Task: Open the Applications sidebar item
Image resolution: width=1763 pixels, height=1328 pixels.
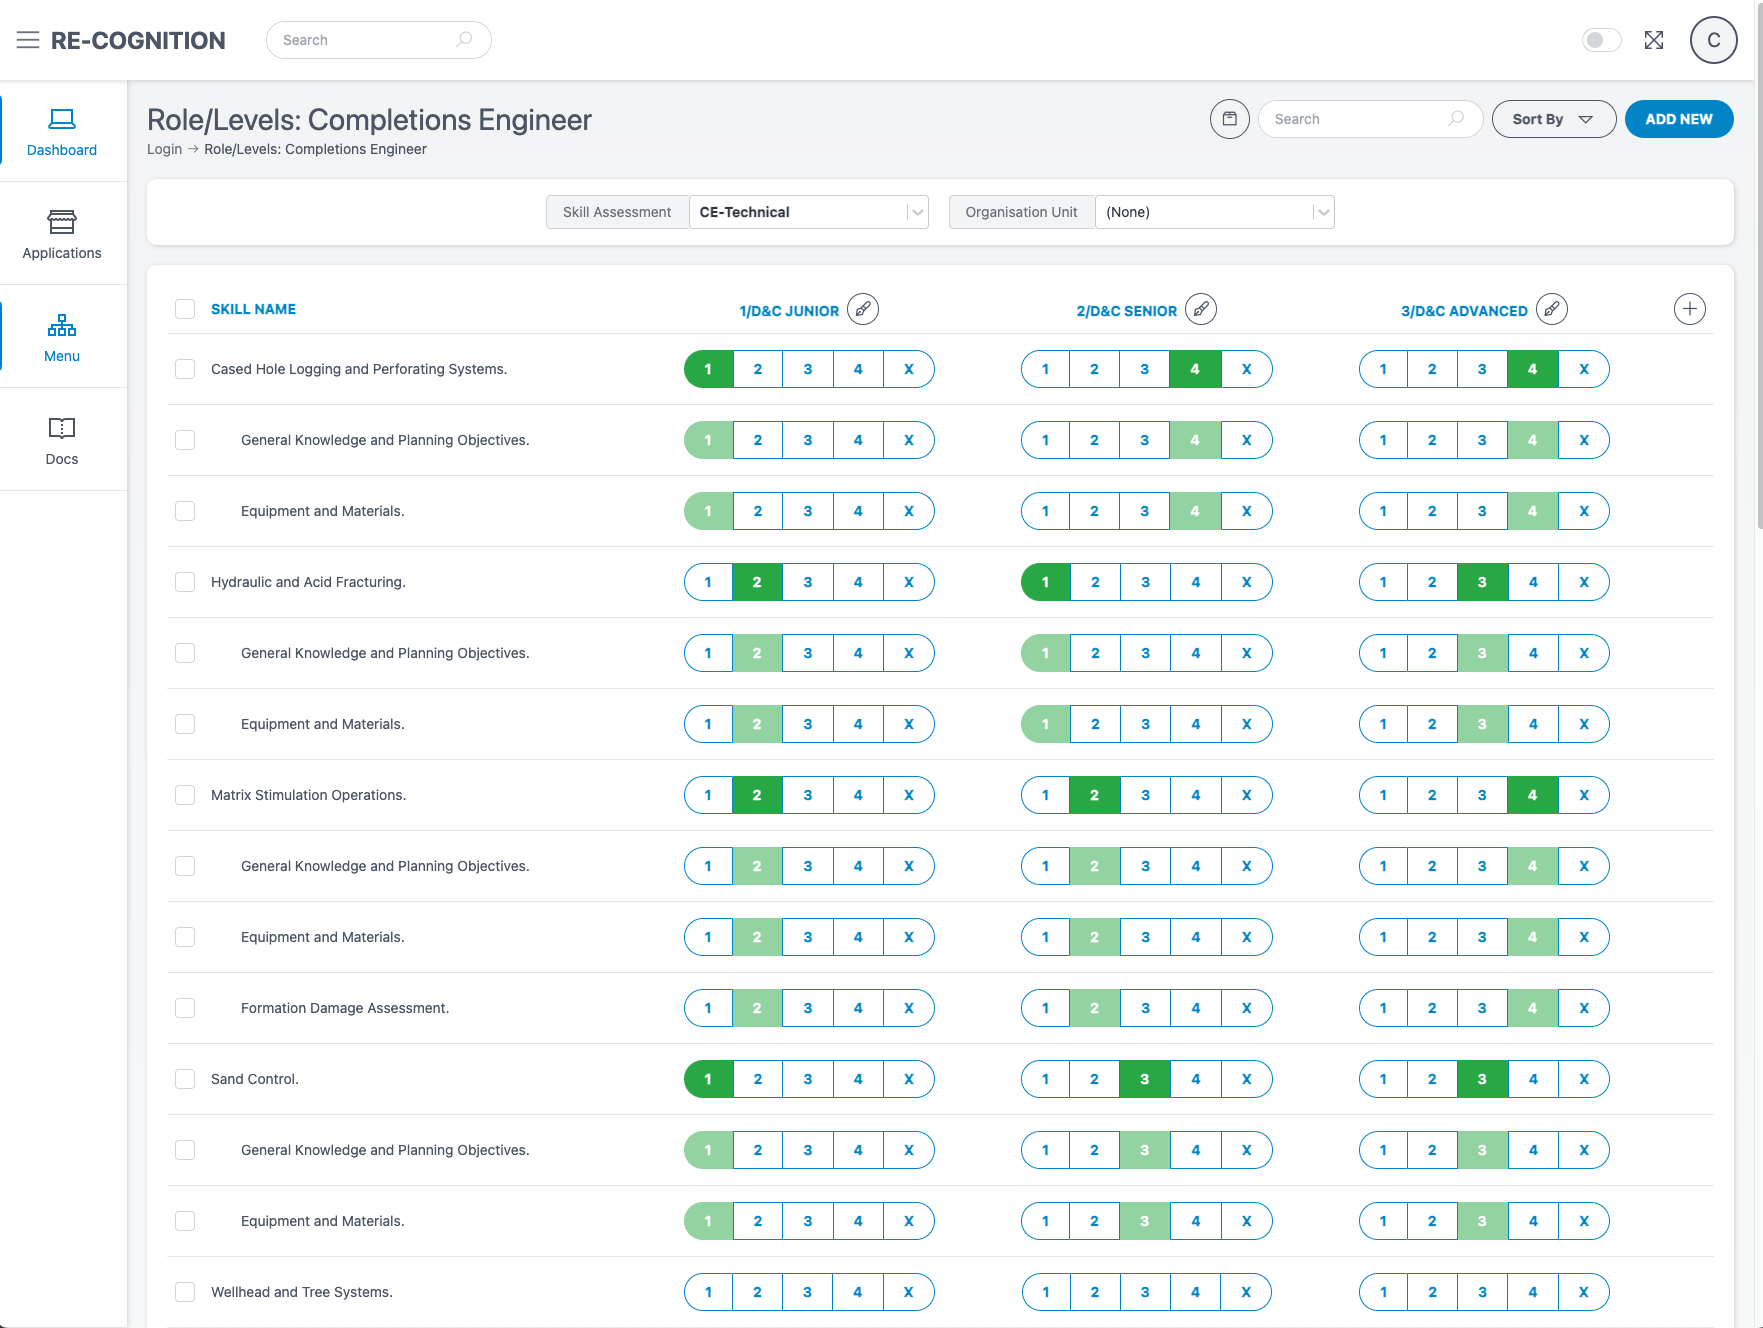Action: [62, 234]
